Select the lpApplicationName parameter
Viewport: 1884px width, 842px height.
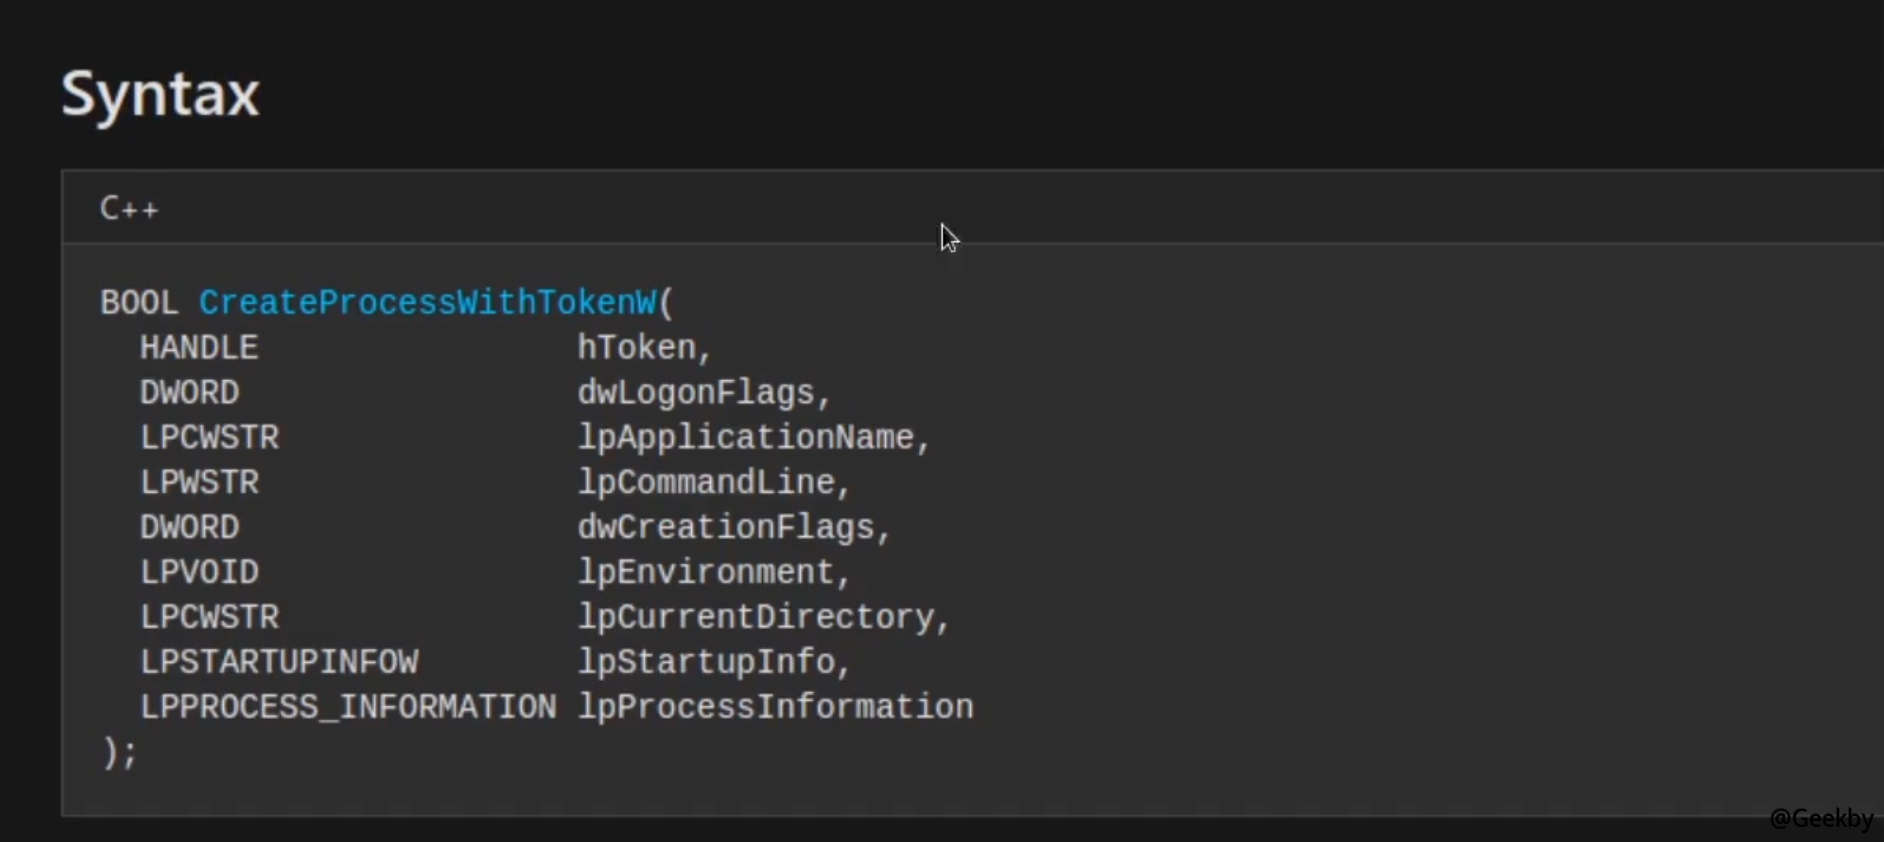pos(746,437)
